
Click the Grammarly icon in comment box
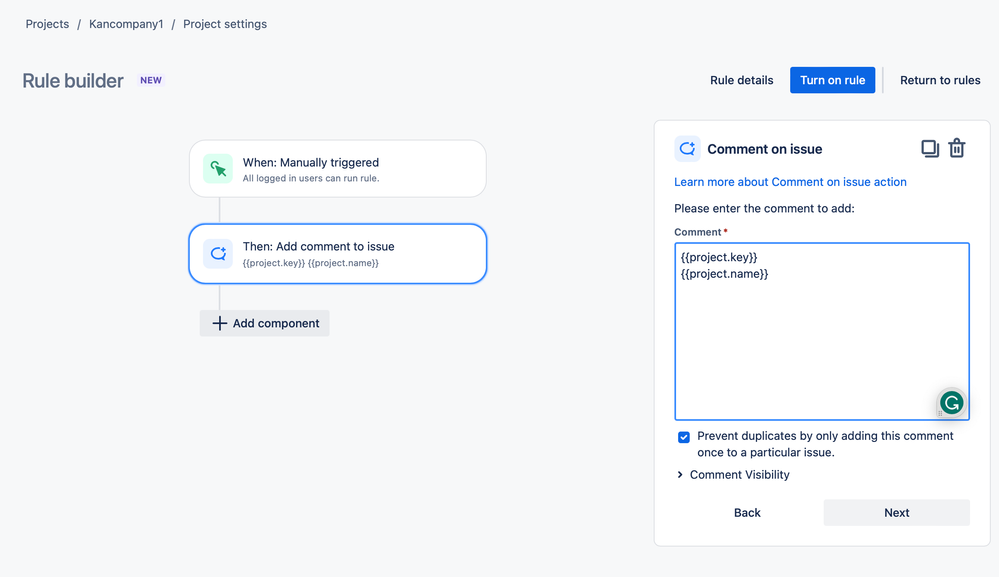(x=951, y=403)
